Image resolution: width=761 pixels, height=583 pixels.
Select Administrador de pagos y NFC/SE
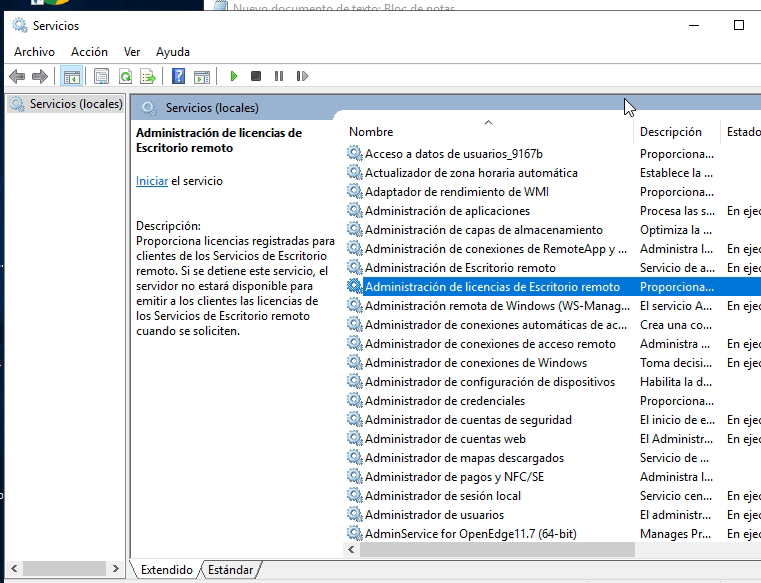[x=454, y=477]
